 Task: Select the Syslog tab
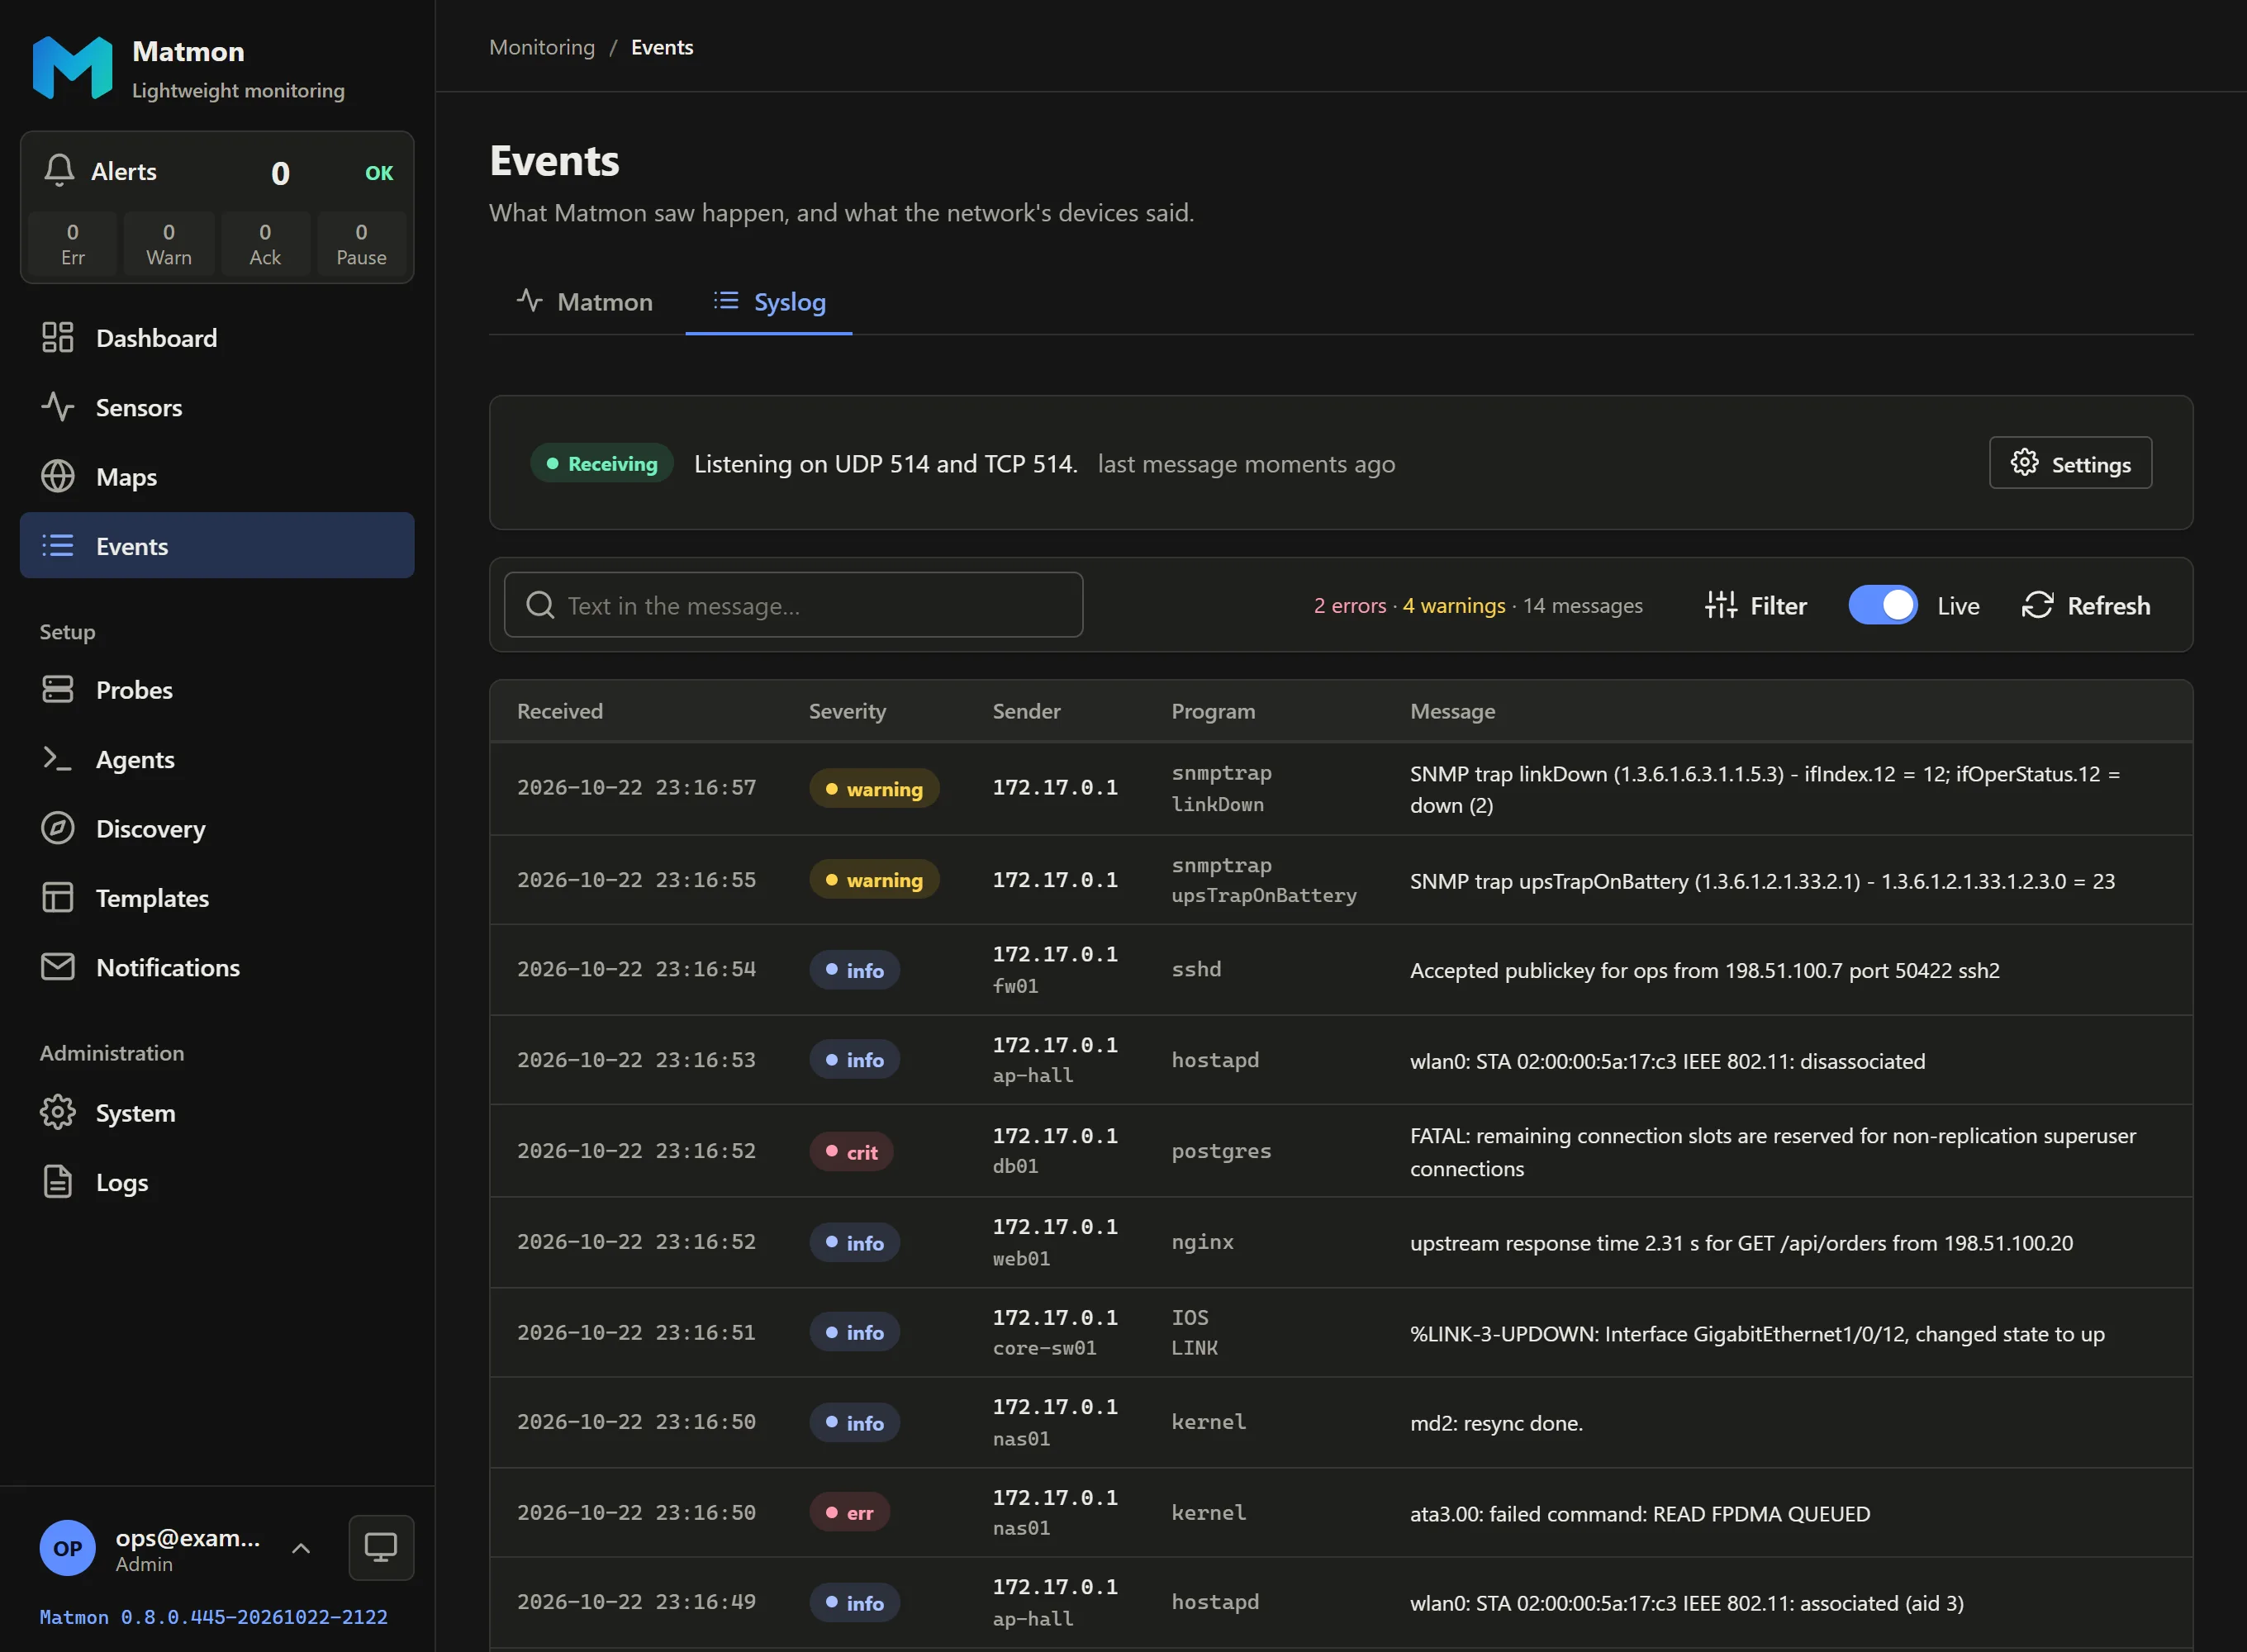click(769, 302)
